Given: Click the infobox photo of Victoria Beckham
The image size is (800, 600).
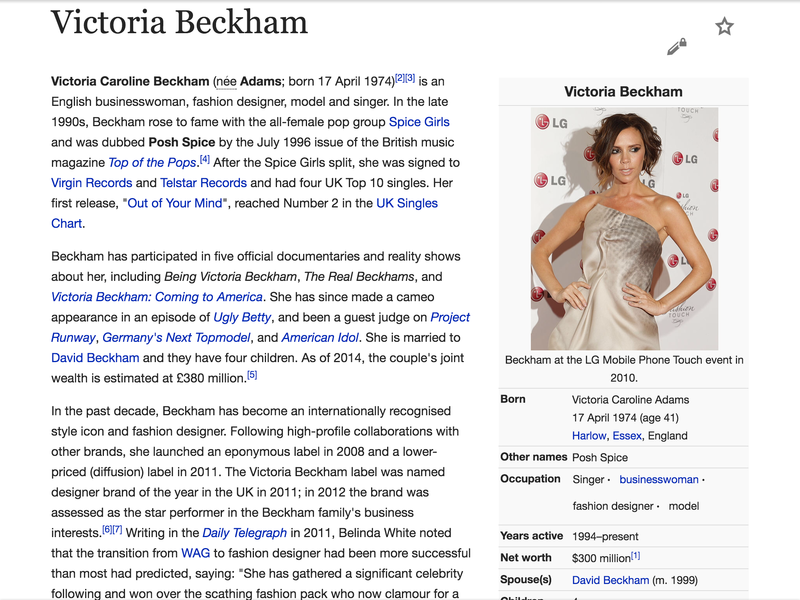Looking at the screenshot, I should click(624, 228).
